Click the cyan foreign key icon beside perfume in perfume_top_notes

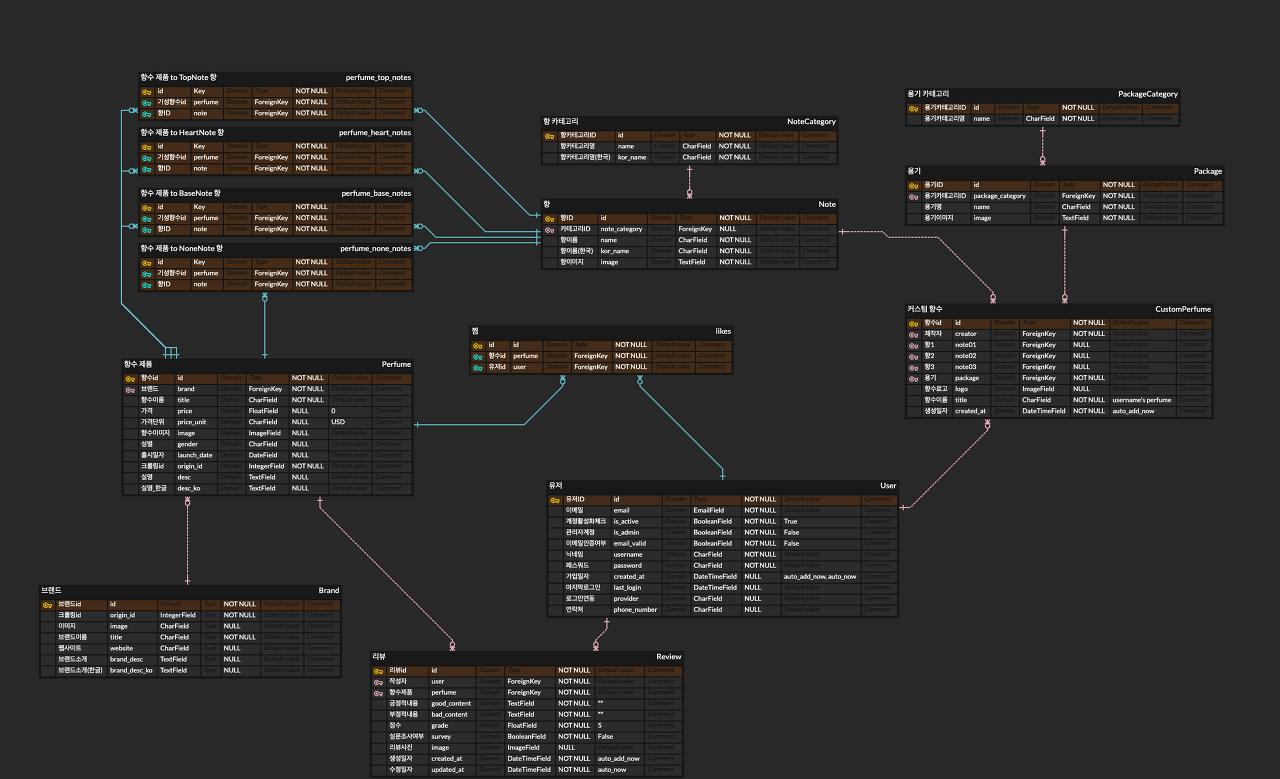pos(146,102)
